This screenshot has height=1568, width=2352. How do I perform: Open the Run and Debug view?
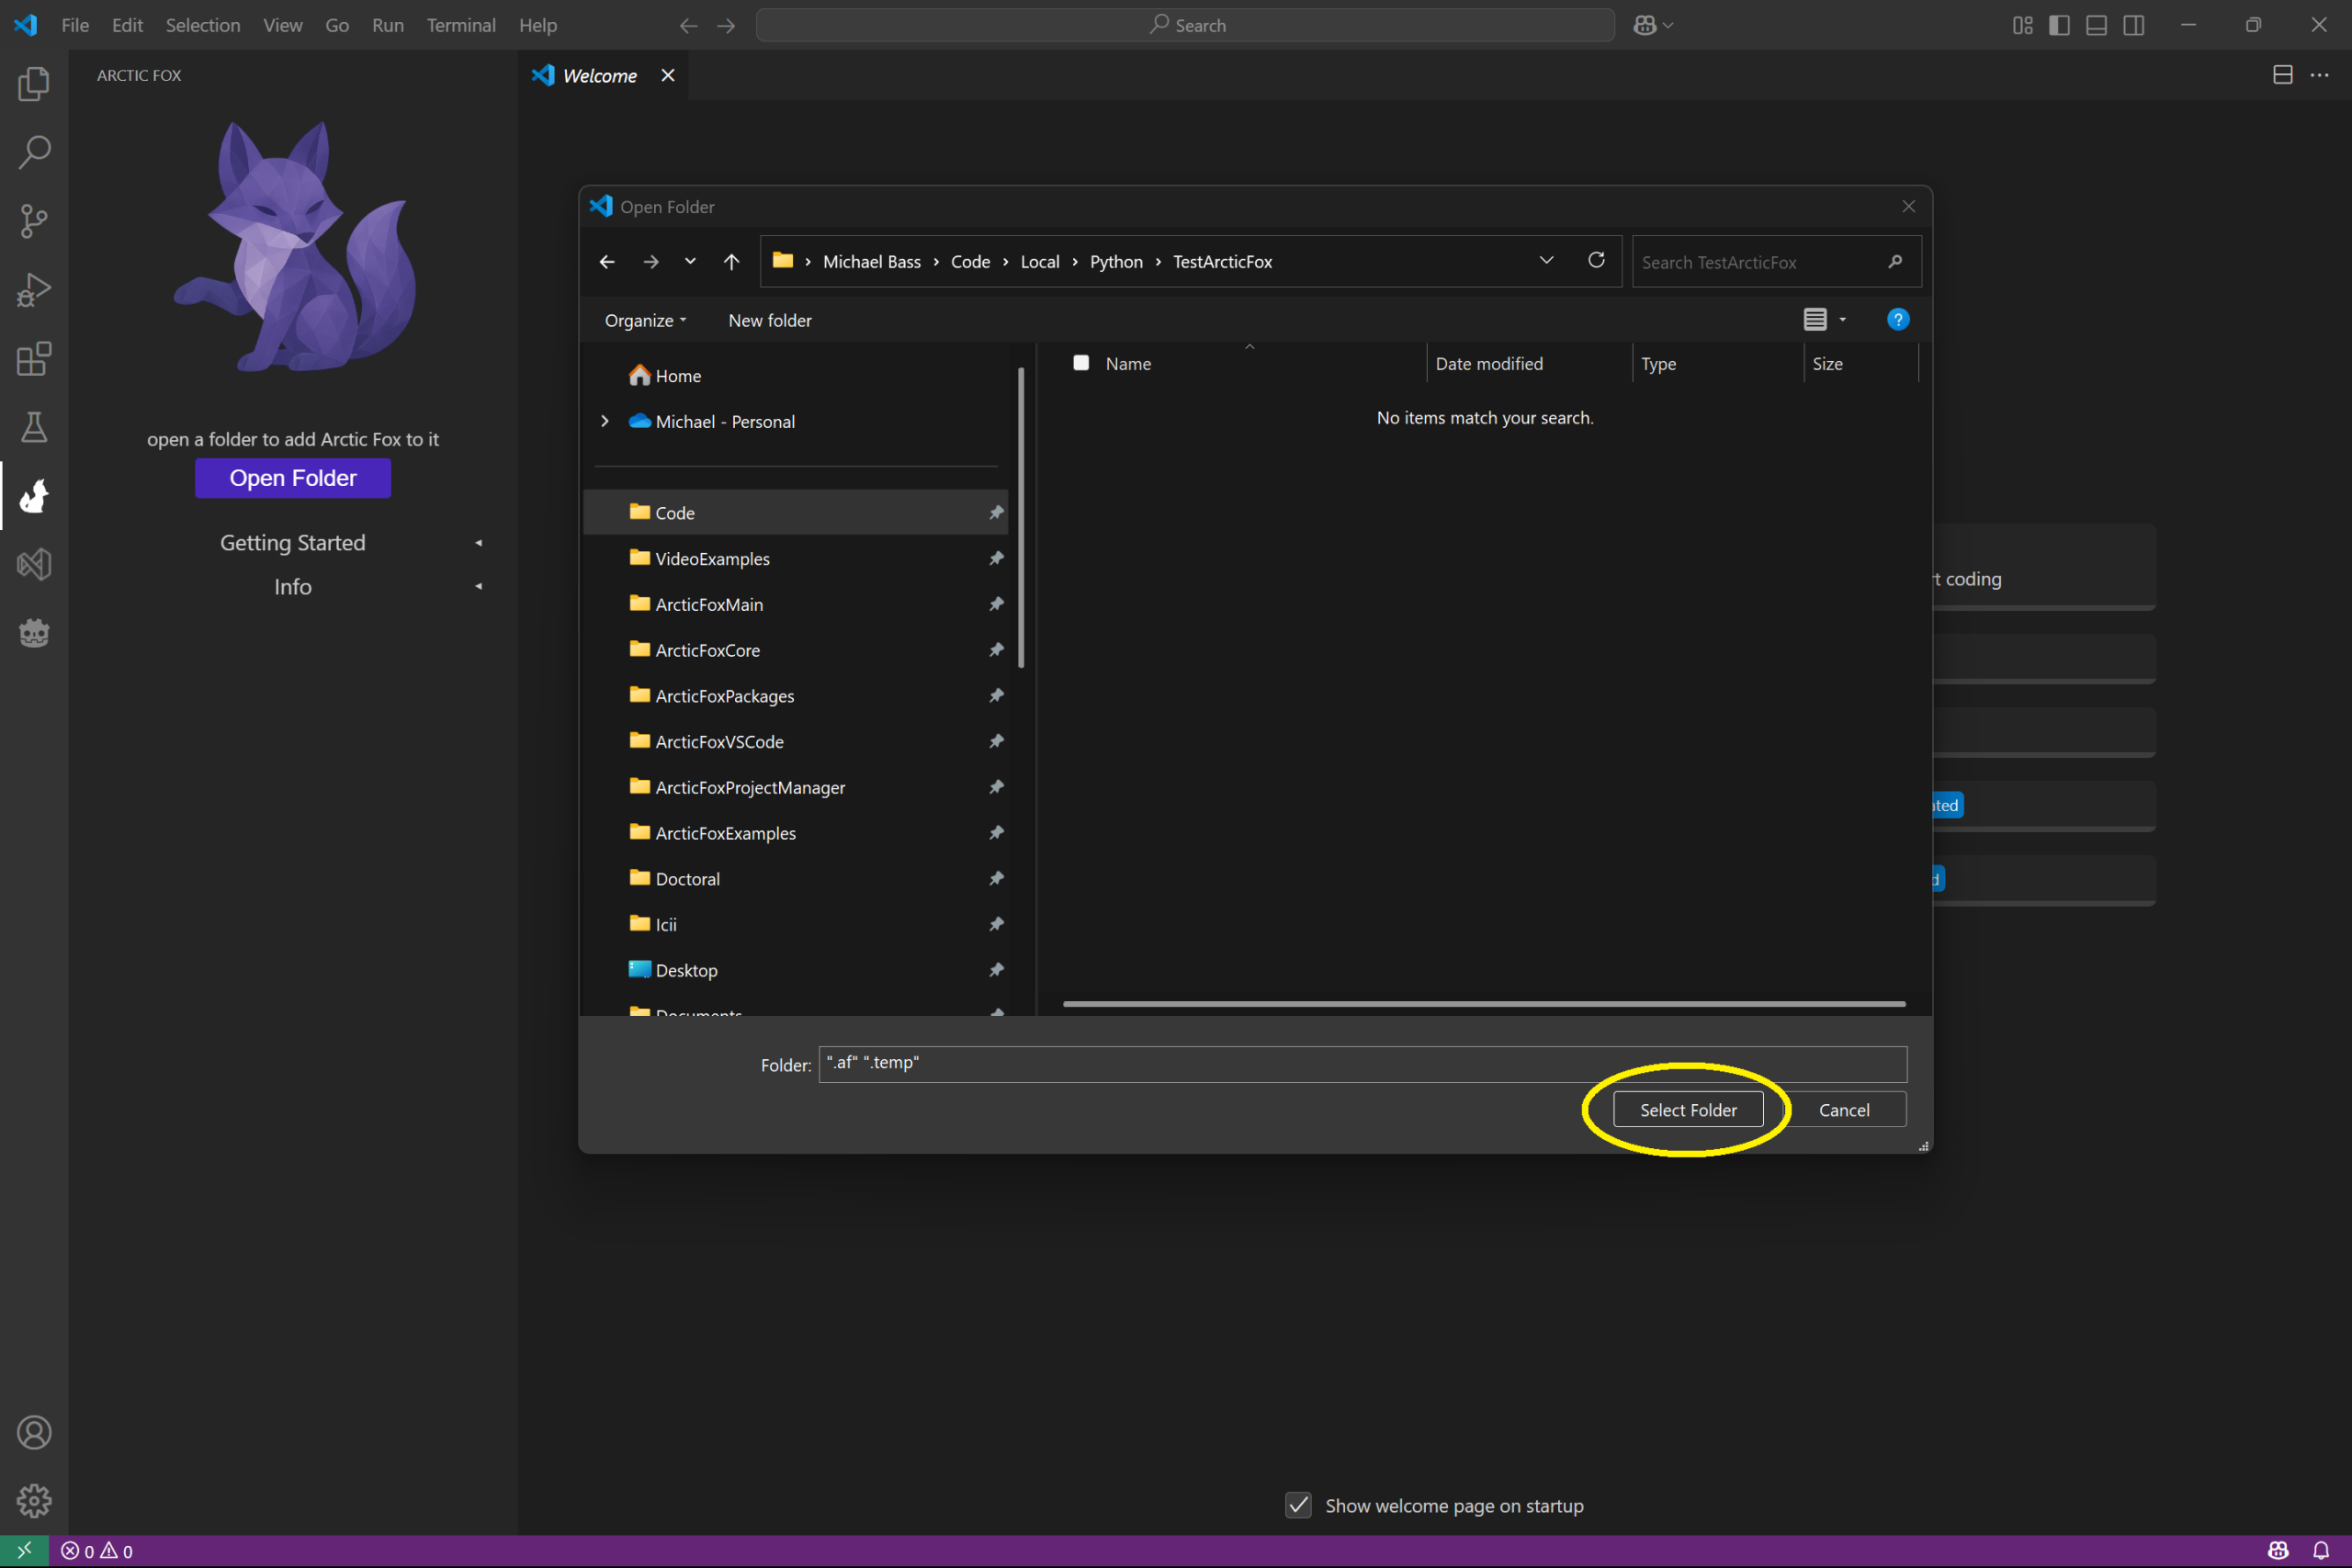(34, 290)
